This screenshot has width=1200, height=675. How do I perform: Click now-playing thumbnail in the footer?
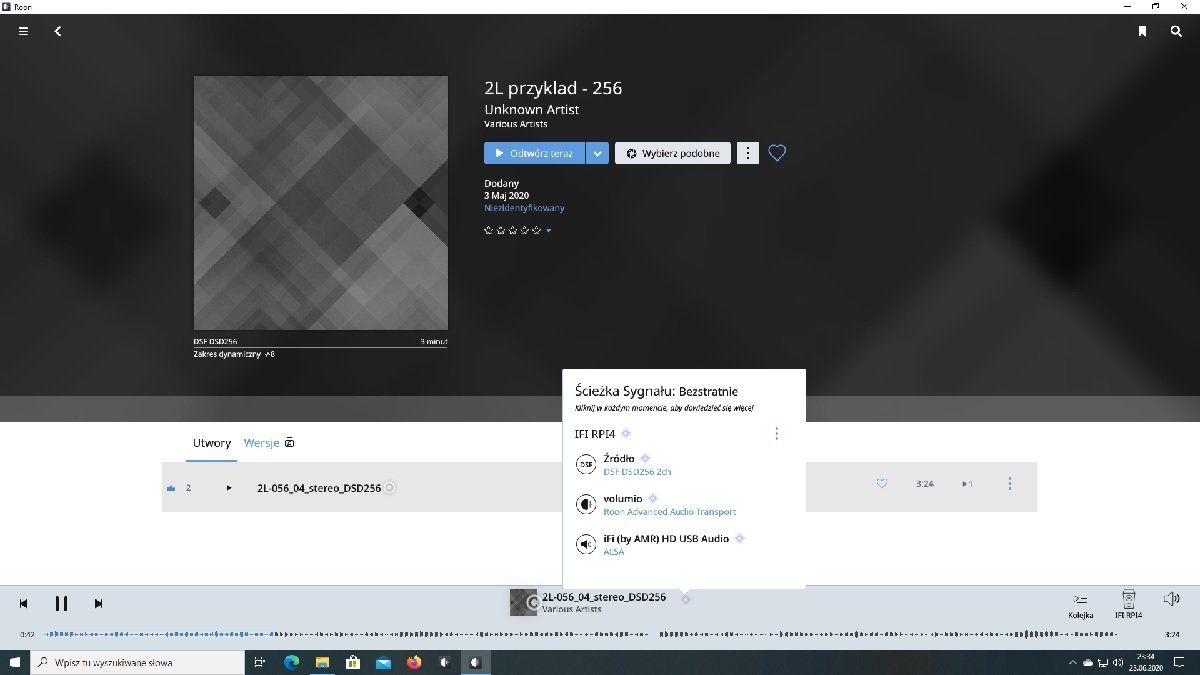tap(524, 602)
